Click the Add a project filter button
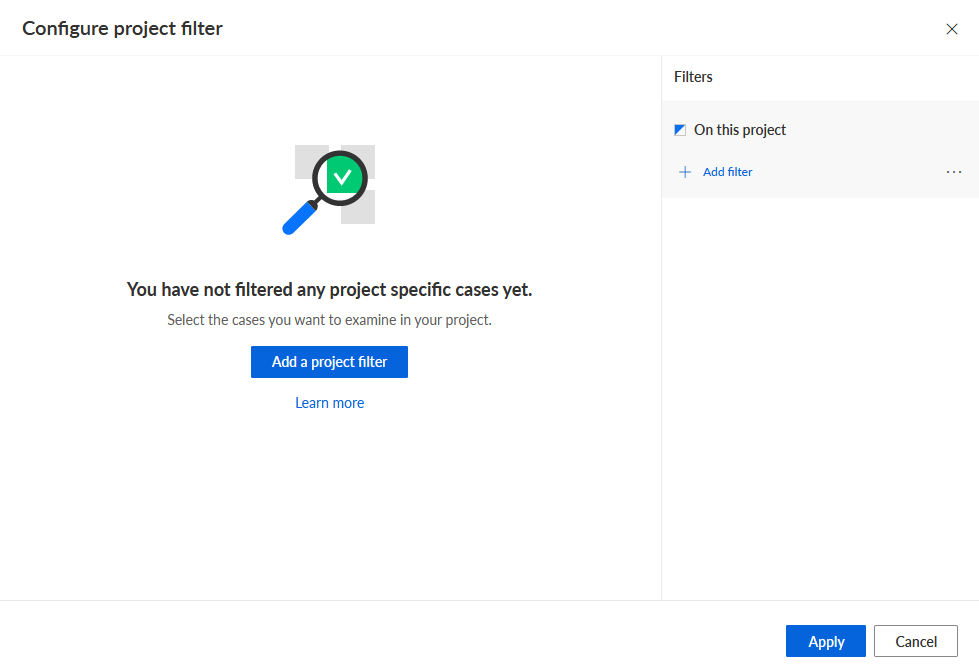Image resolution: width=979 pixels, height=670 pixels. (329, 362)
